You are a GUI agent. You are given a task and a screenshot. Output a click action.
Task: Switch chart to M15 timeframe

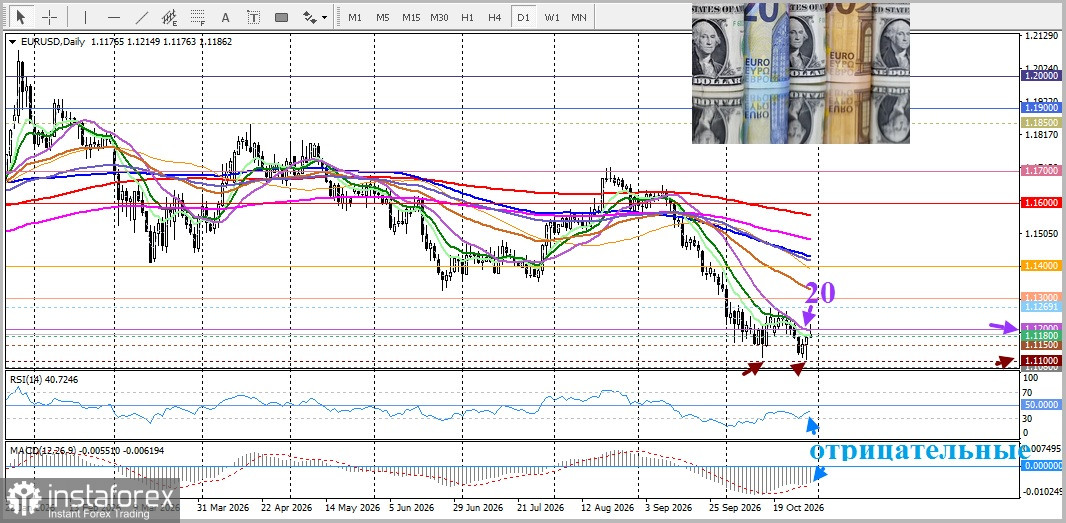[411, 17]
